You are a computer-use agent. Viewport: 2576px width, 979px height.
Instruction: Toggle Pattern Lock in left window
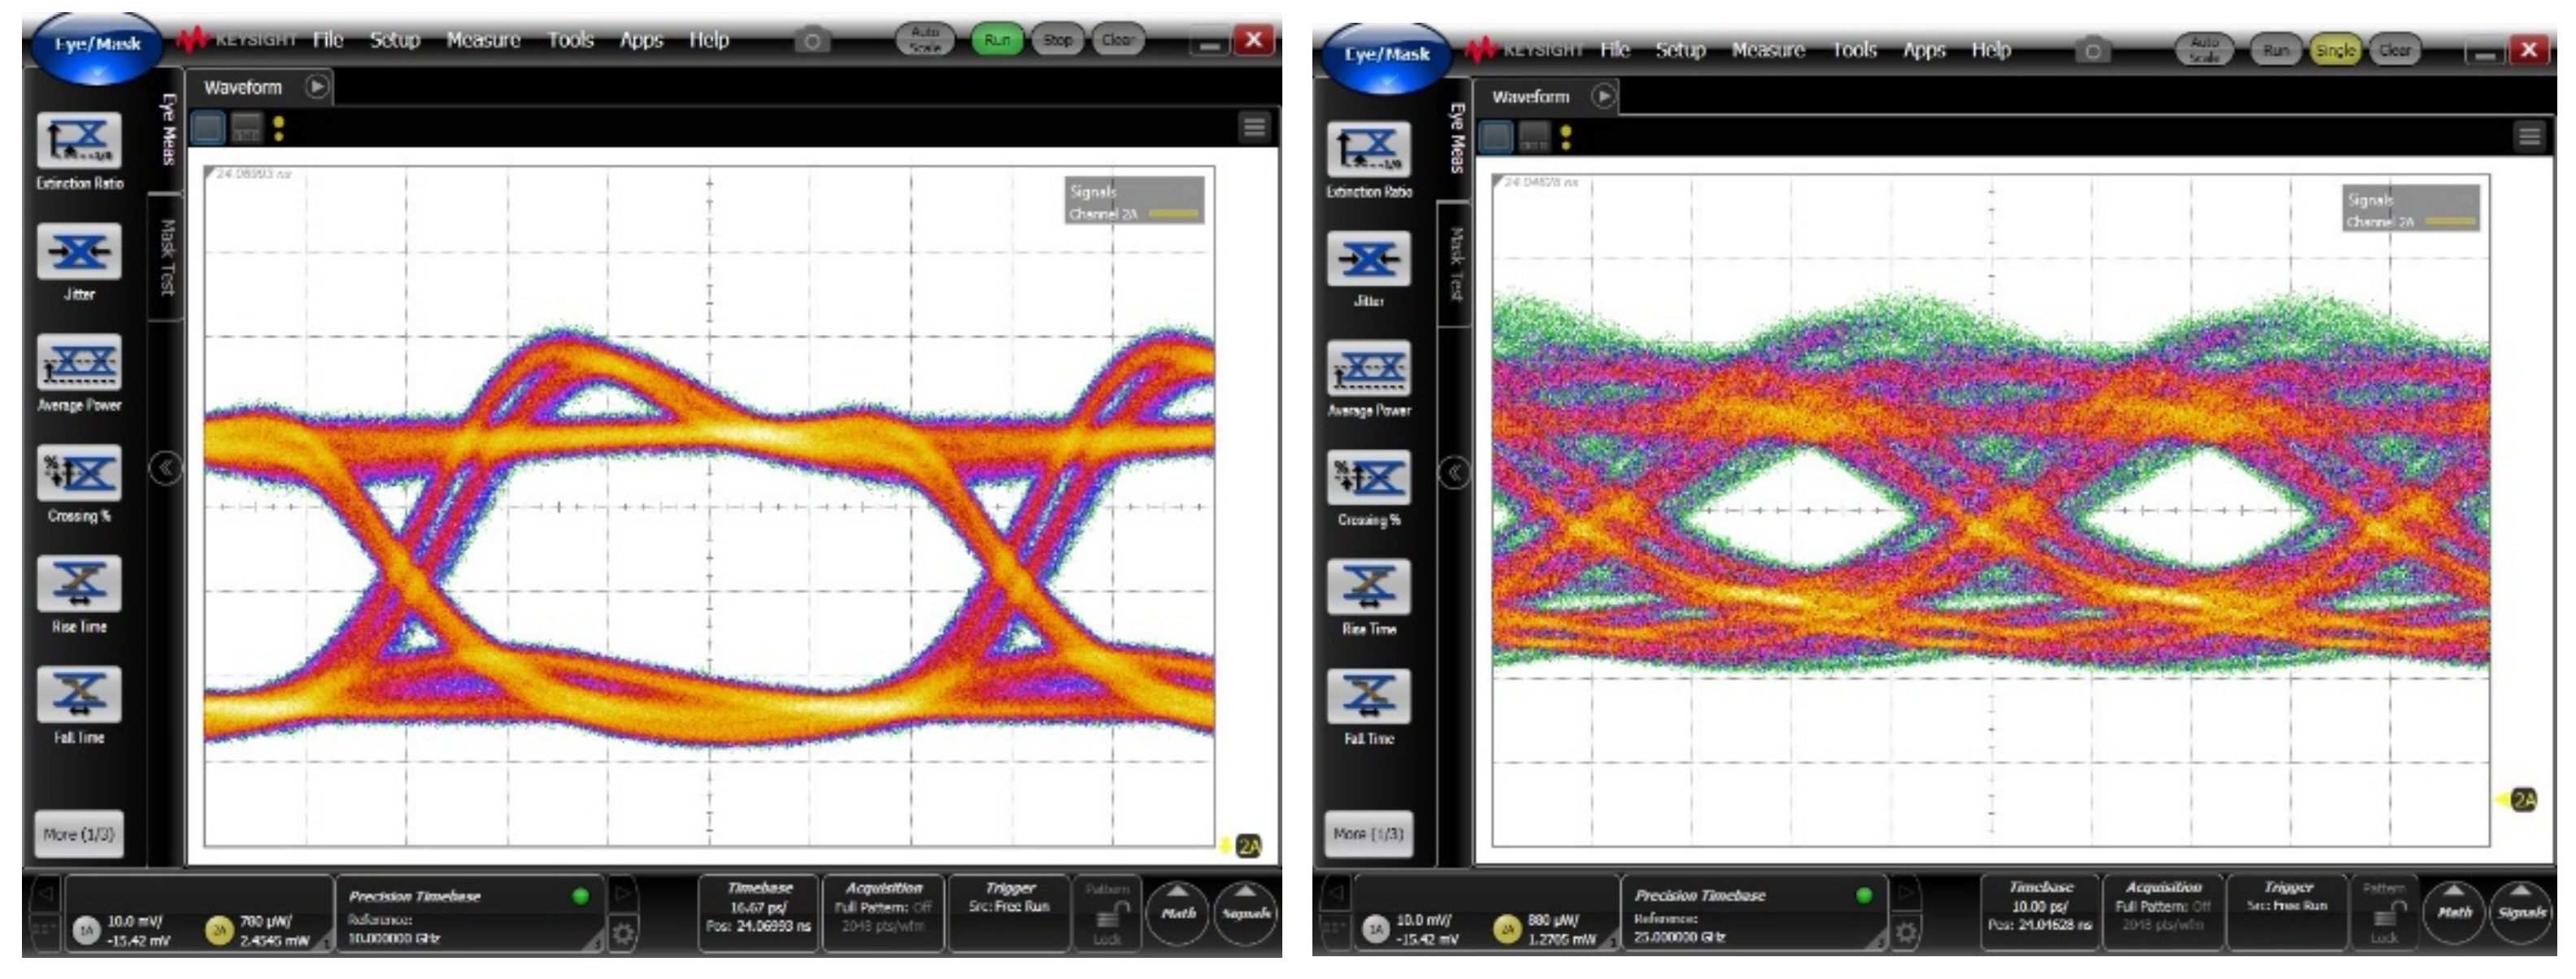click(x=1107, y=912)
